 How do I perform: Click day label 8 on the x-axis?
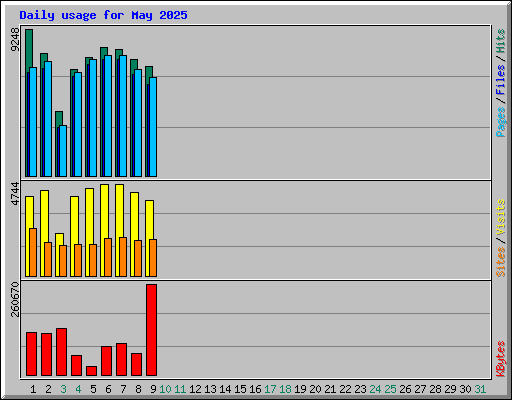(x=138, y=389)
